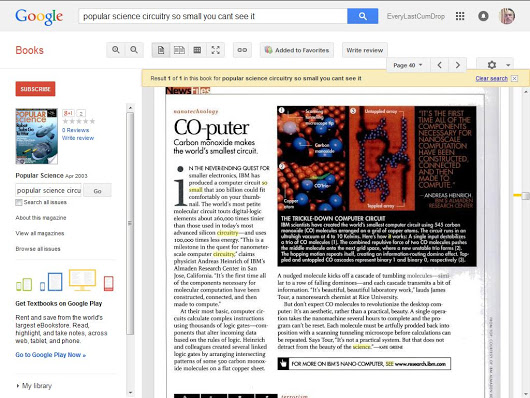Click the EveryLastCumDrop account name
Image resolution: width=530 pixels, height=398 pixels.
point(415,16)
